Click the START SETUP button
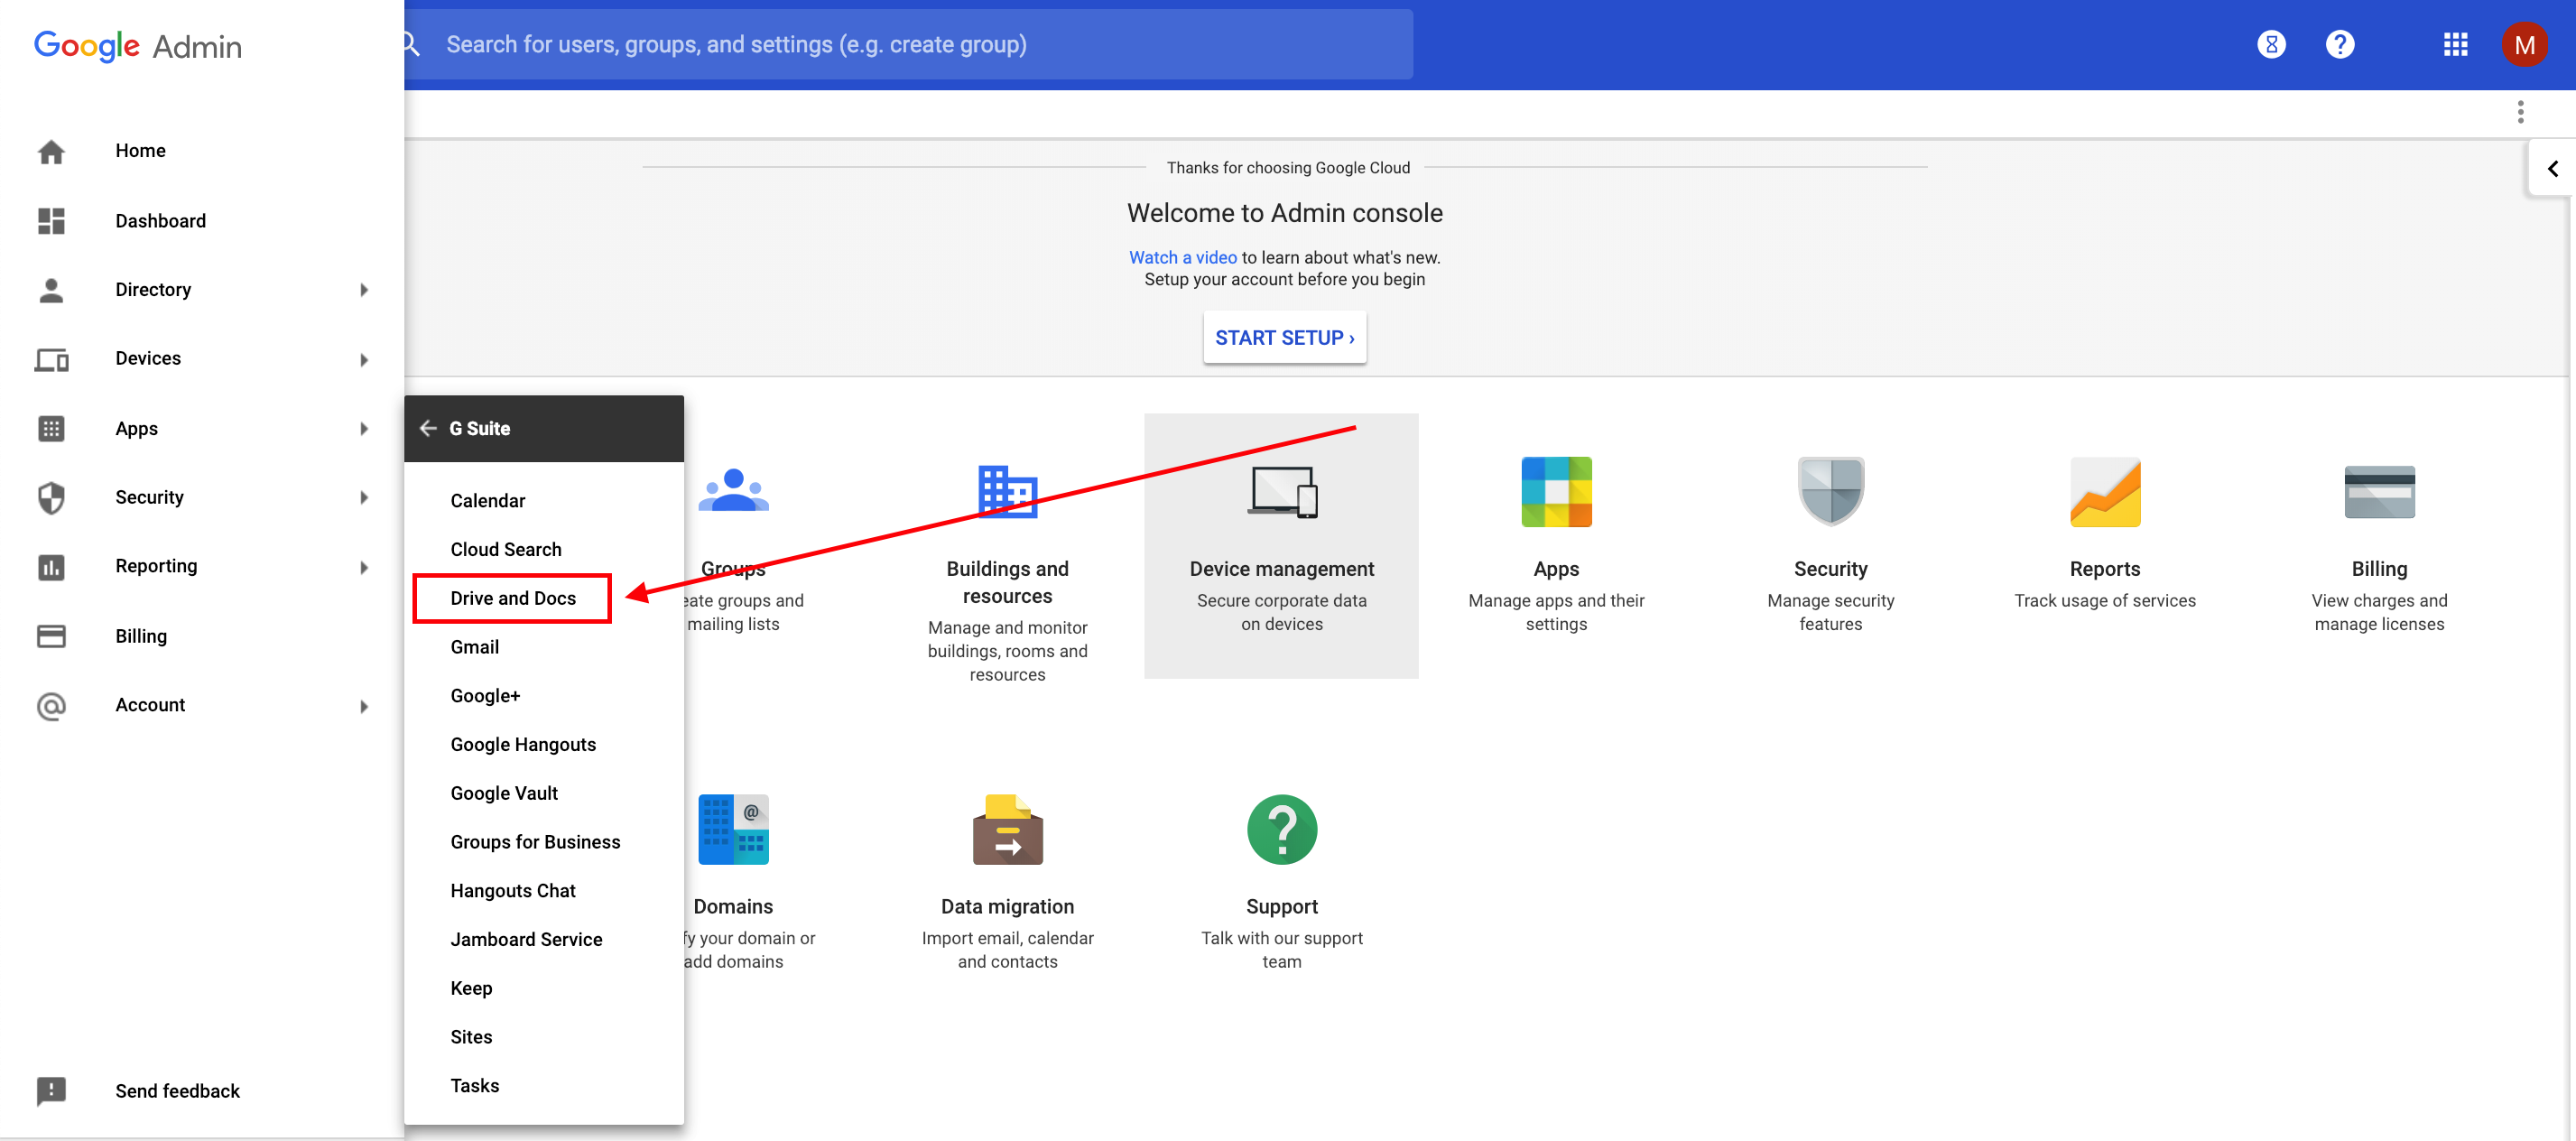 point(1284,337)
